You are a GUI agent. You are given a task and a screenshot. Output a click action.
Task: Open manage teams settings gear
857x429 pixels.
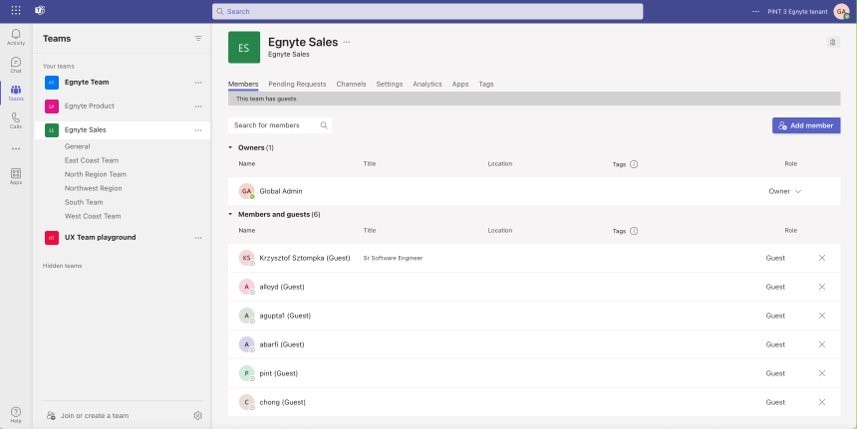coord(198,415)
